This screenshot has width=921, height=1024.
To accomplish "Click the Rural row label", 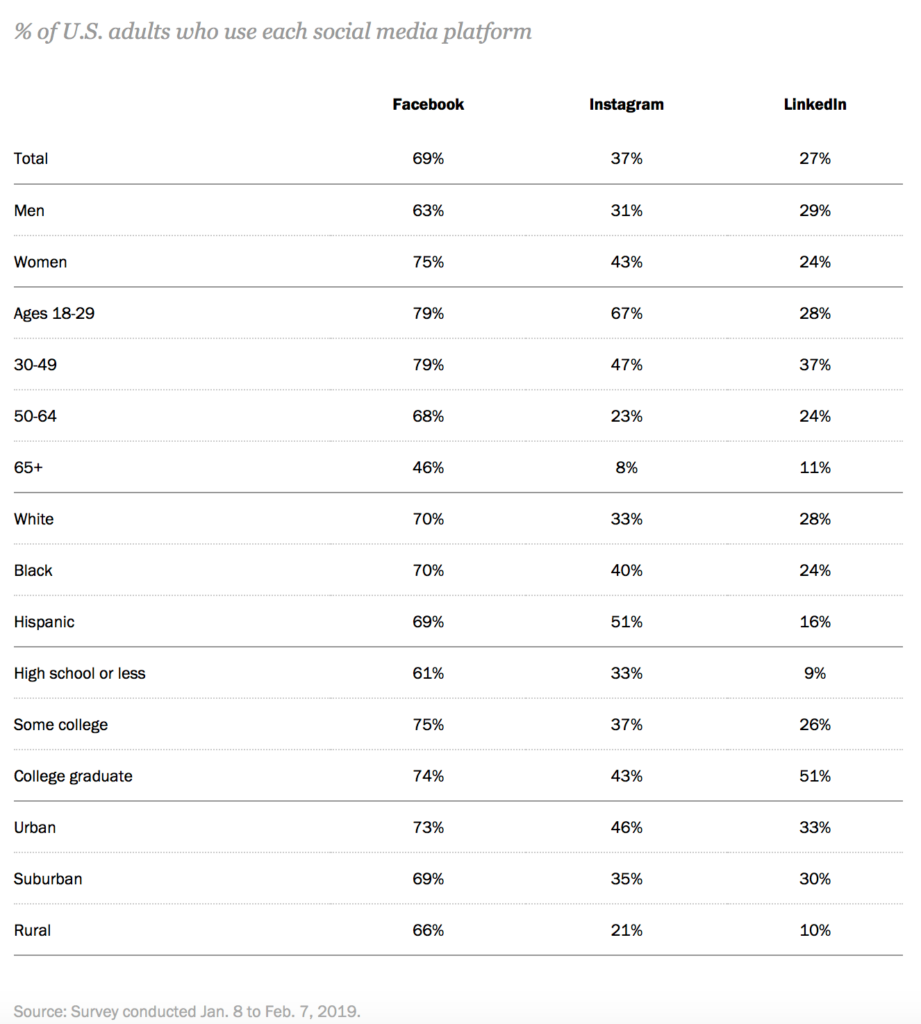I will [x=32, y=930].
